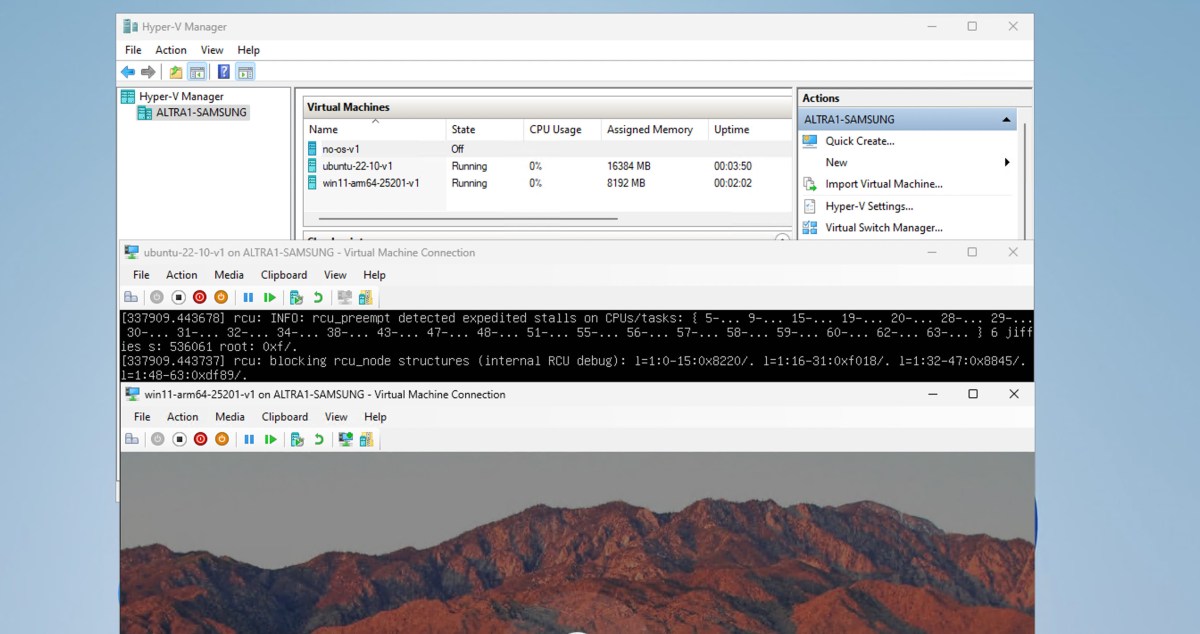Viewport: 1200px width, 634px height.
Task: Select win11-arm64-25201-v1 in Virtual Machines list
Action: coord(548,183)
